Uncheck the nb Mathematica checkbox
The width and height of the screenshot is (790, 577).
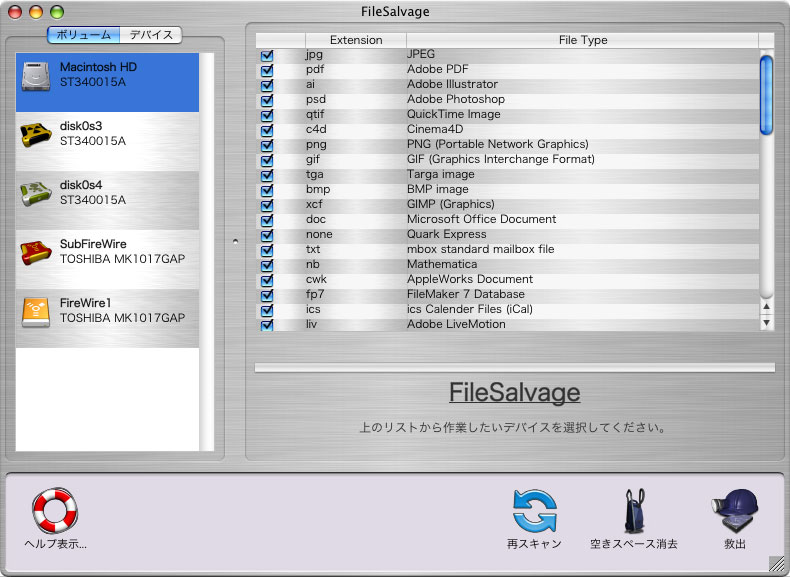[267, 265]
